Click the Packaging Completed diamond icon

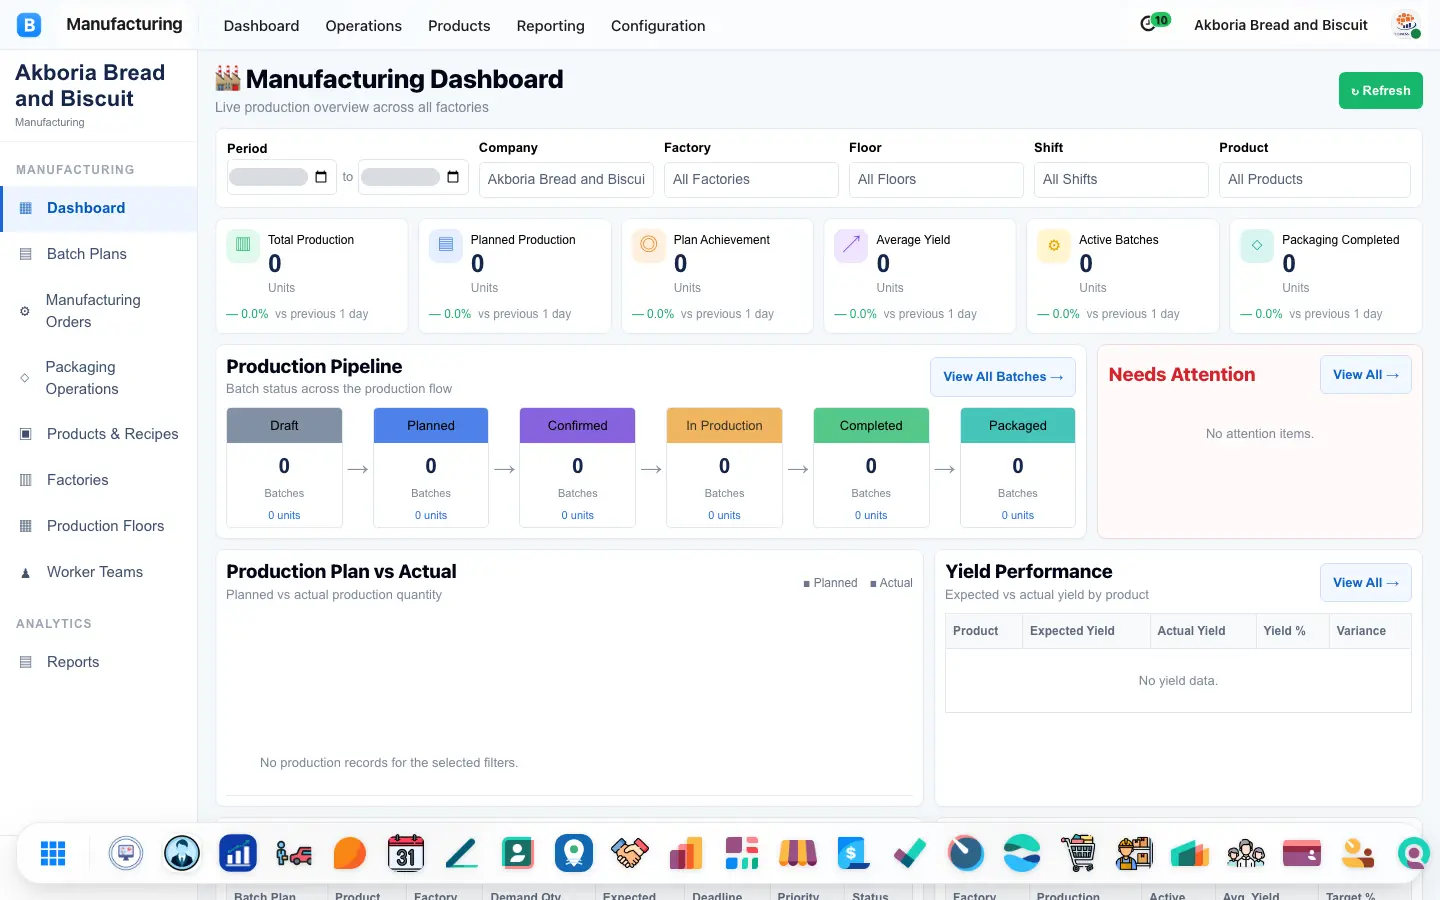click(x=1257, y=245)
